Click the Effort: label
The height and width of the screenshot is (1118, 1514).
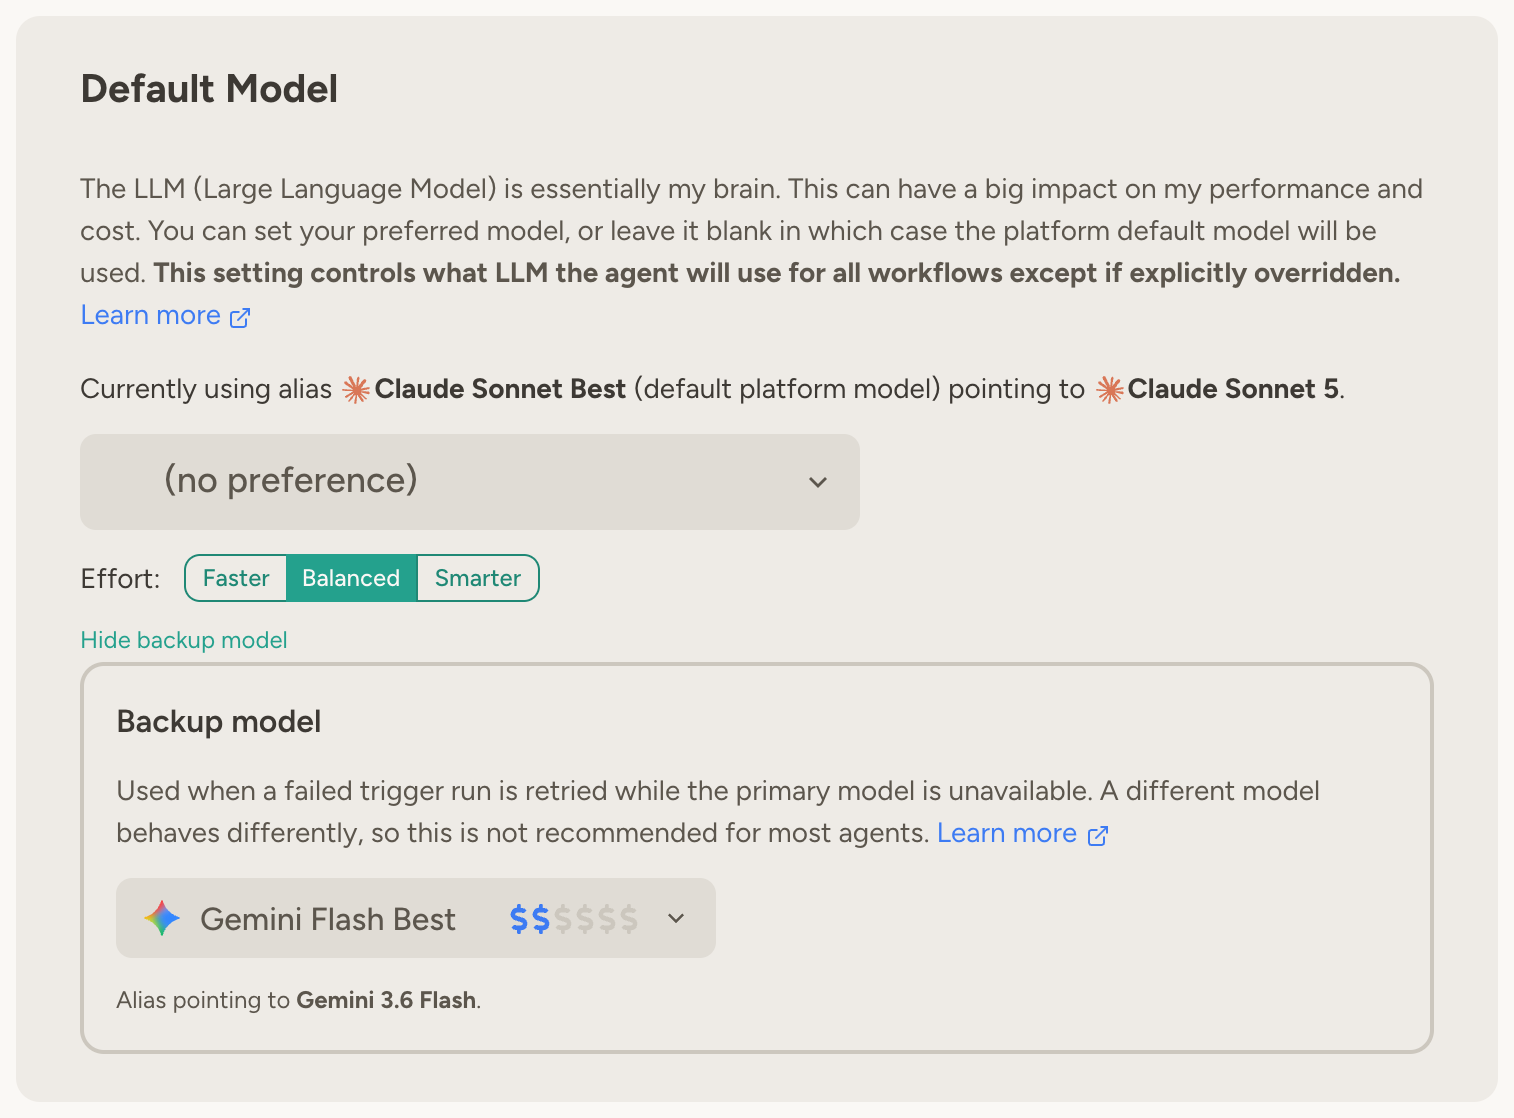pyautogui.click(x=120, y=578)
